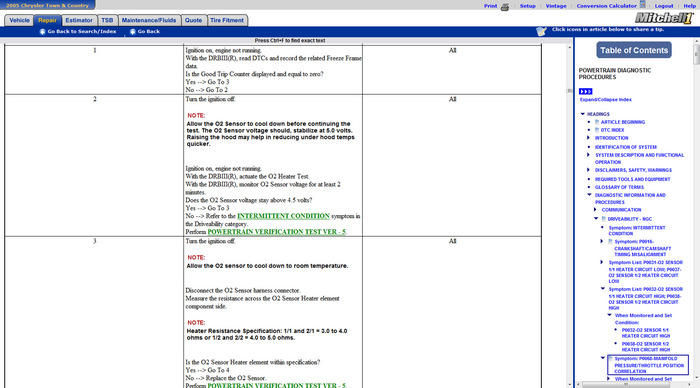The image size is (700, 388).
Task: Open the DTC INDEX contents entry
Action: click(x=612, y=130)
